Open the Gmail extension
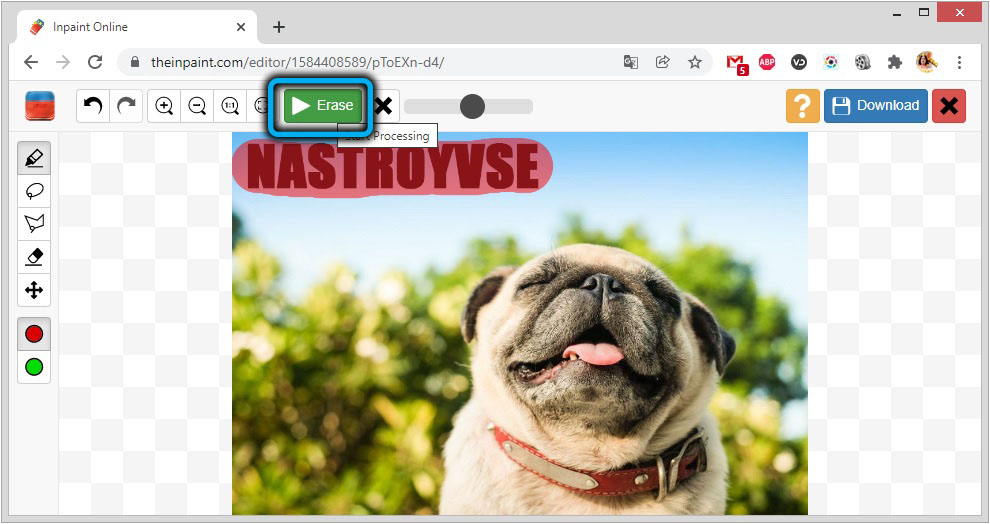Screen dimensions: 990x524 point(736,63)
